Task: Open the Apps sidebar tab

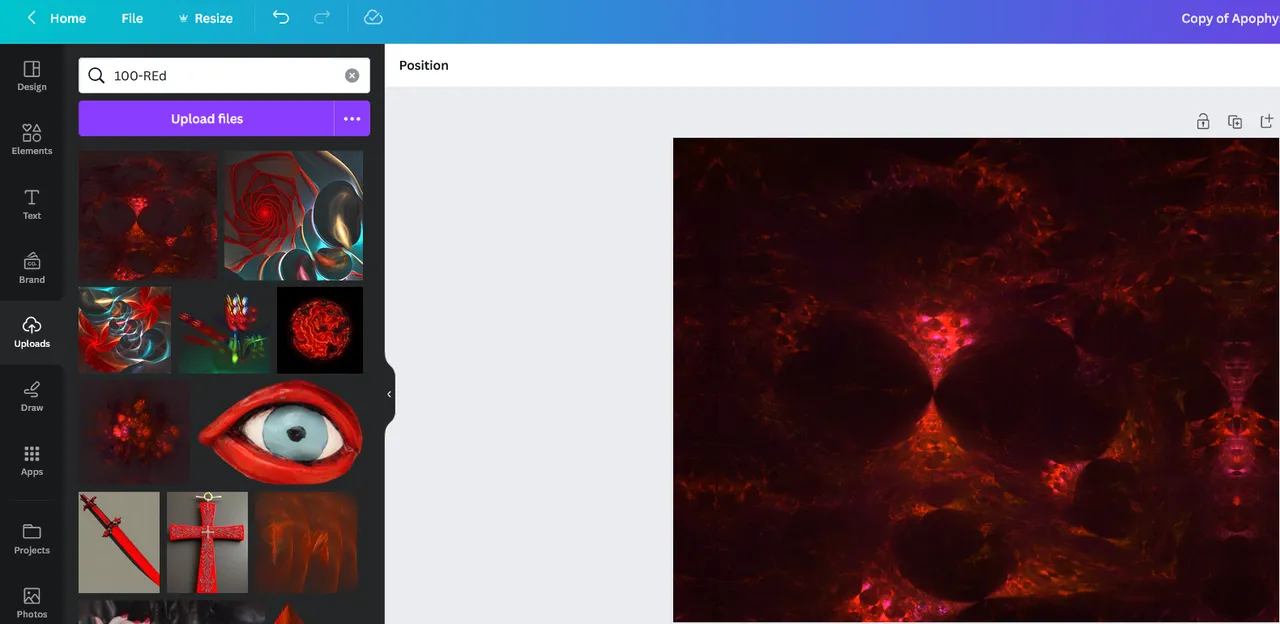Action: (32, 460)
